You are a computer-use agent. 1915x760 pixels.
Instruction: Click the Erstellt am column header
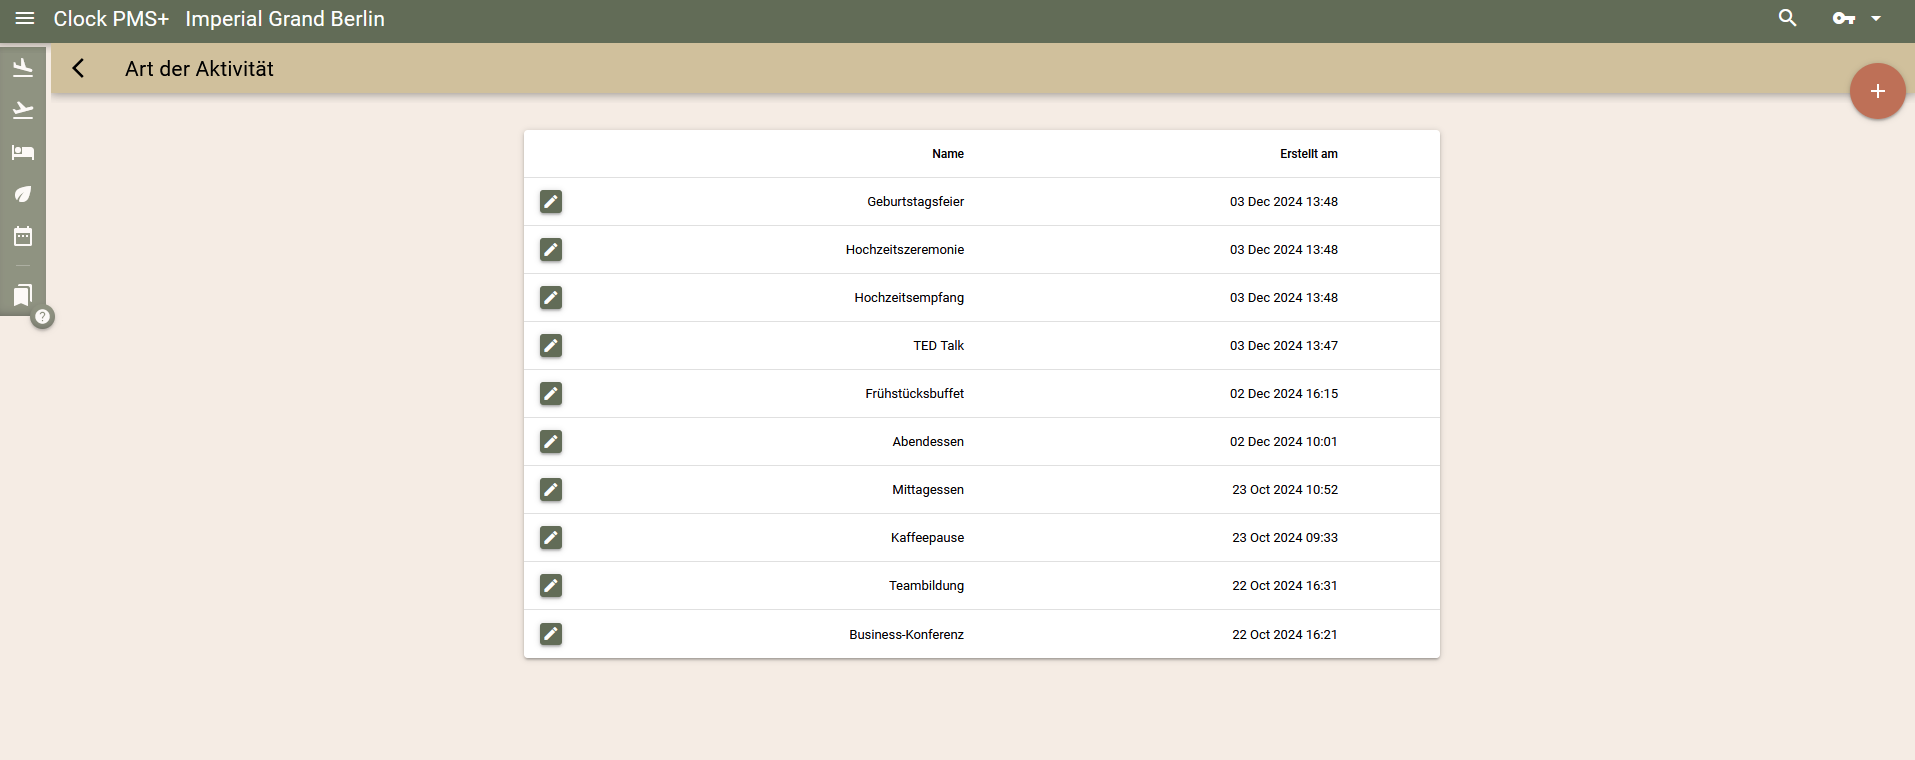tap(1309, 154)
